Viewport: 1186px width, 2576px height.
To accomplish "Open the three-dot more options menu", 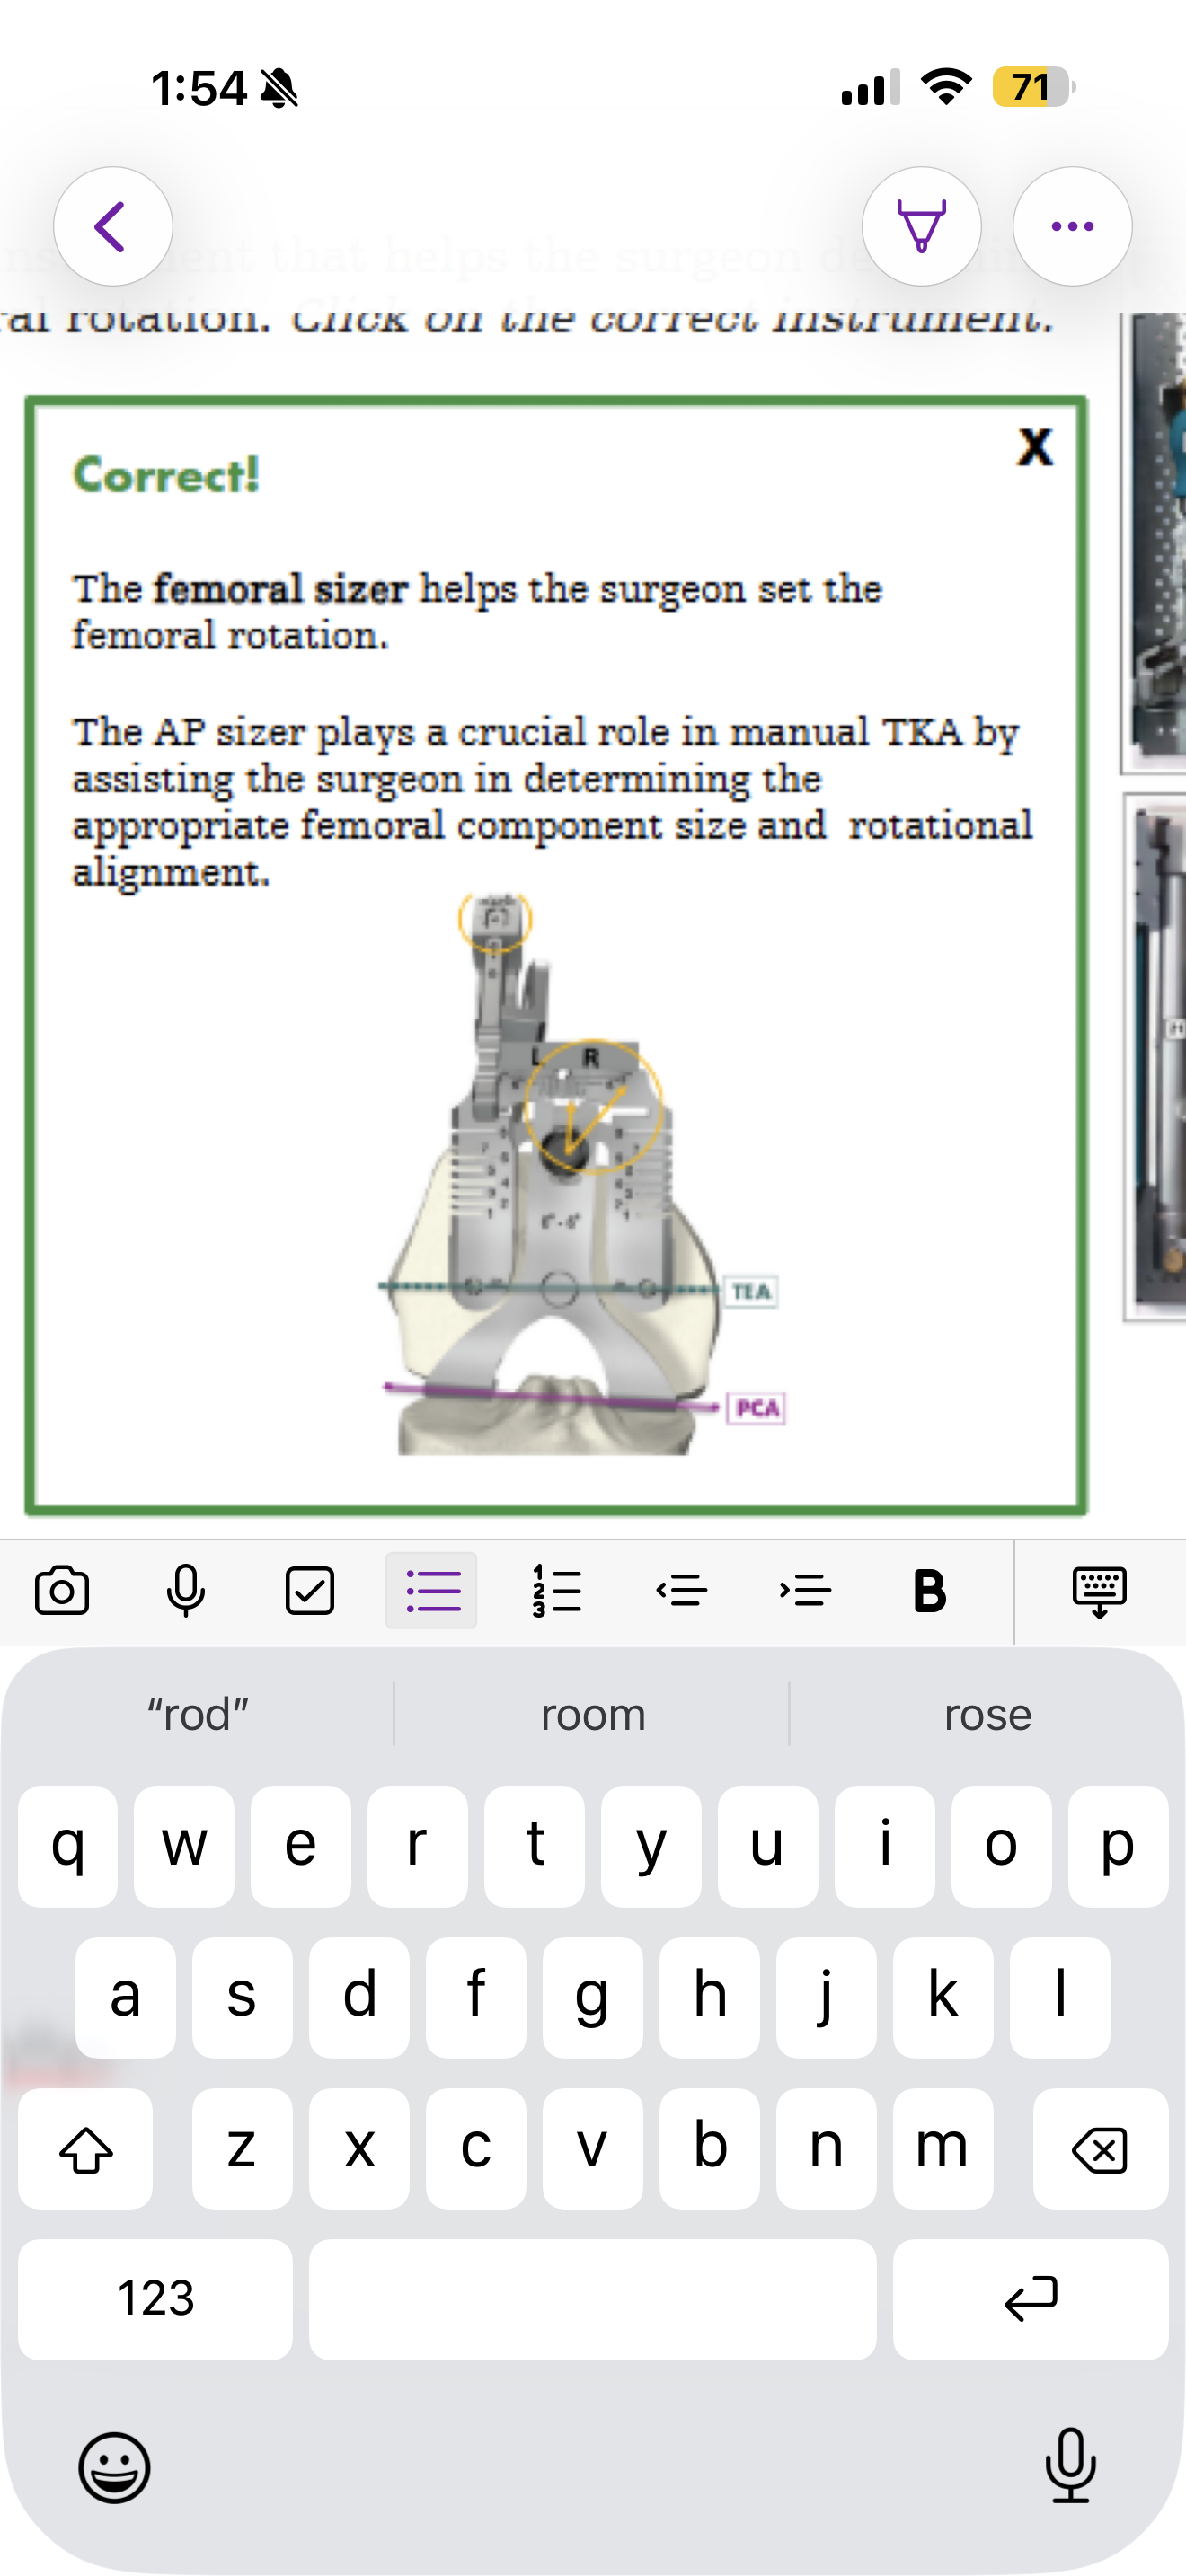I will (1072, 227).
